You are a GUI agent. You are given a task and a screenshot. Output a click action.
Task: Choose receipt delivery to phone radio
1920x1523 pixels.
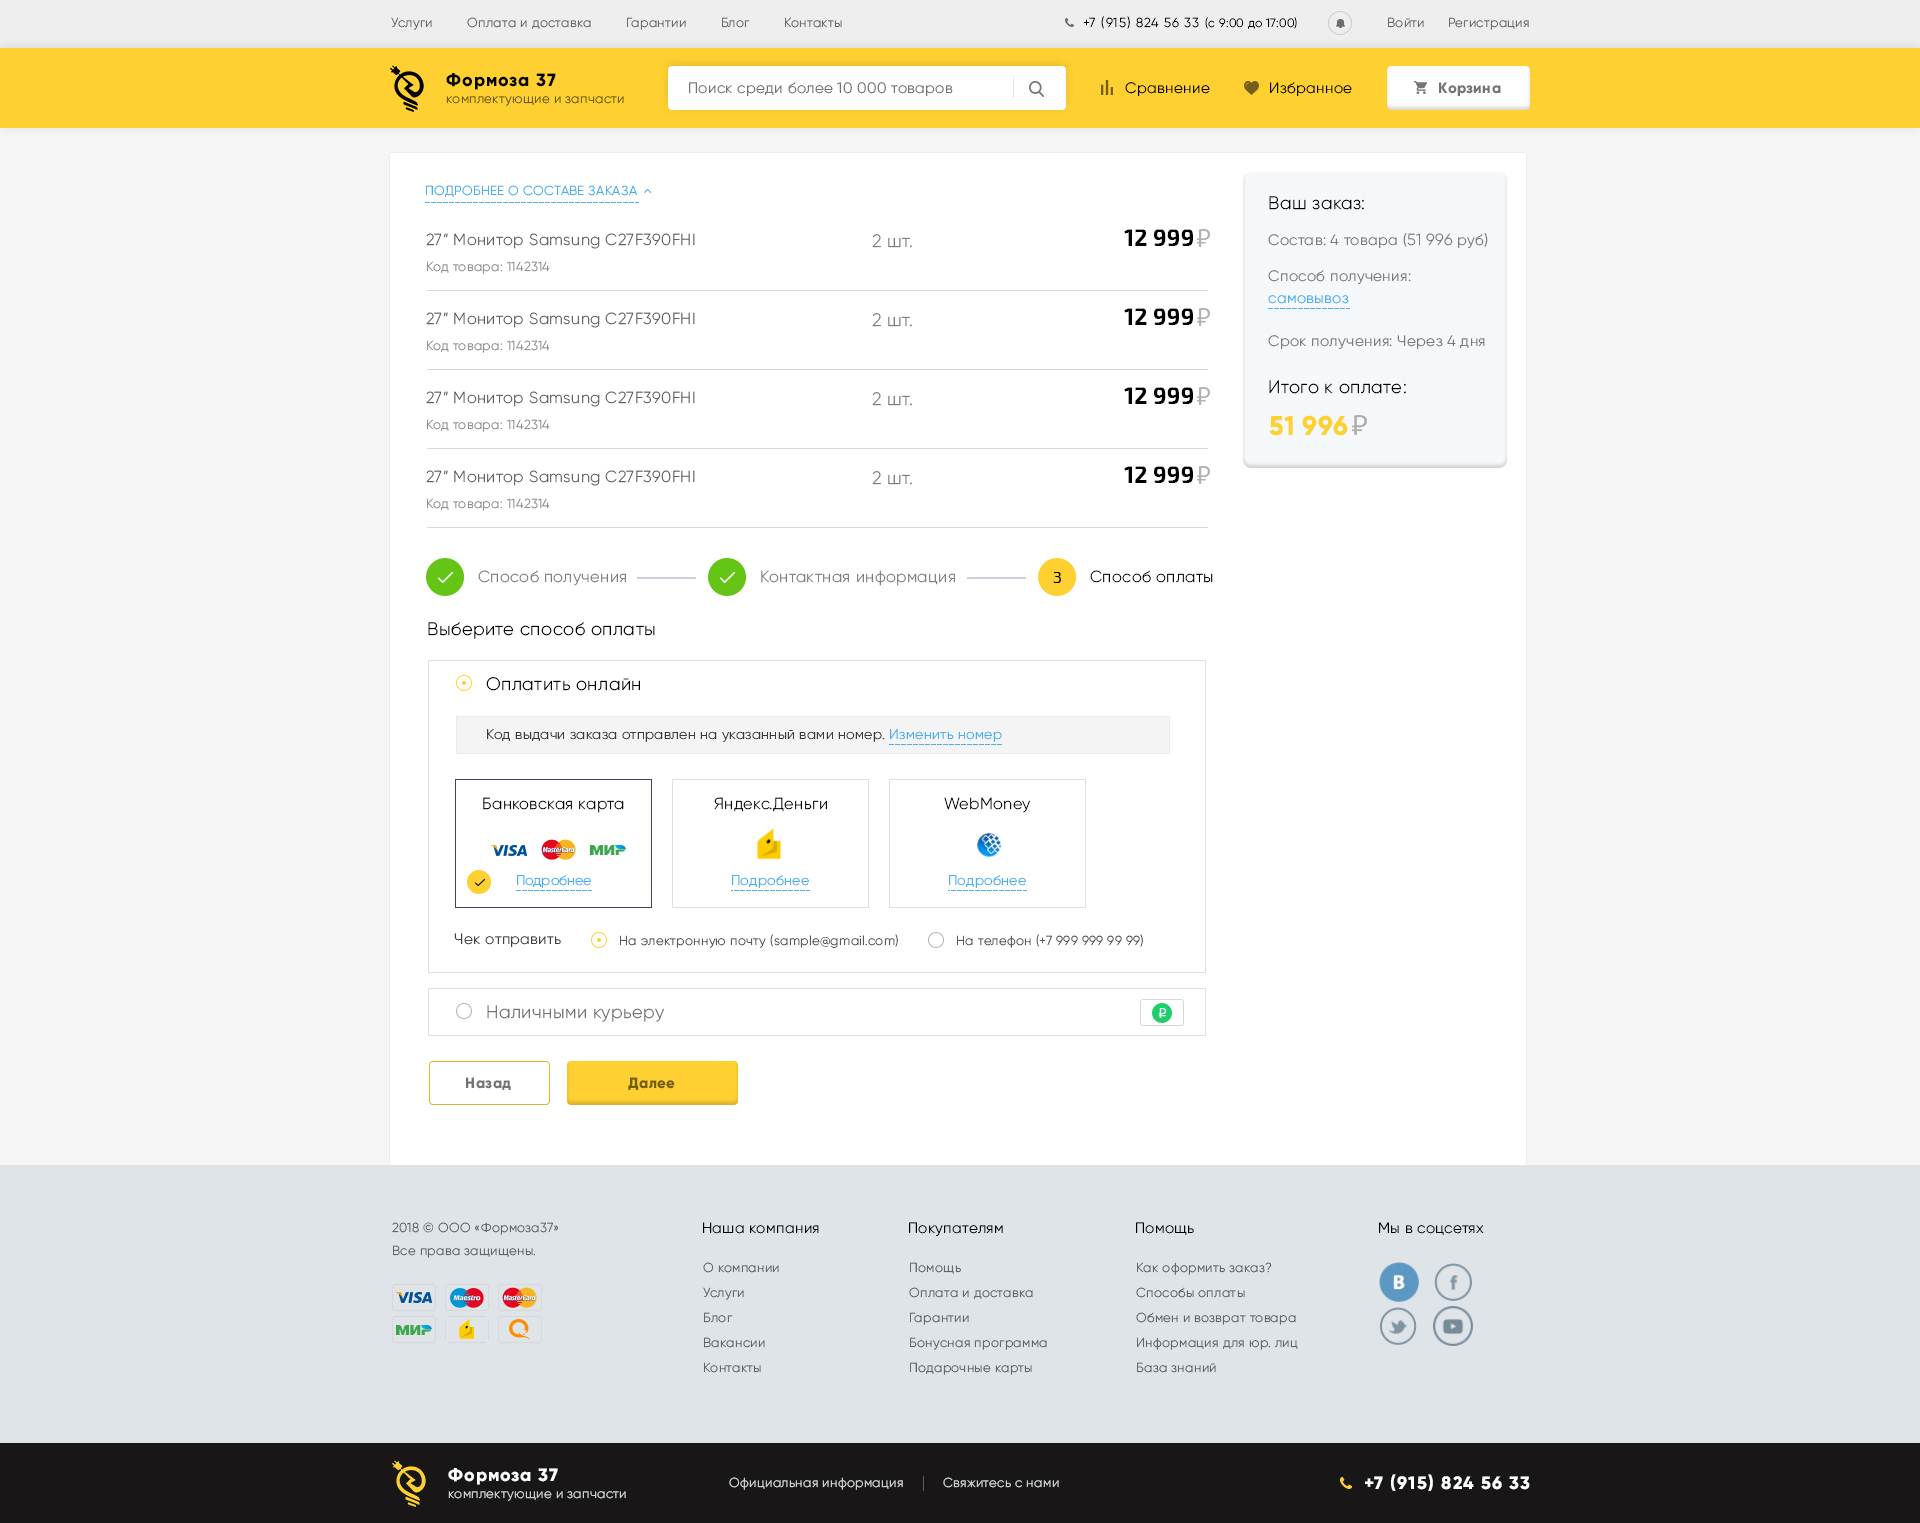(936, 940)
